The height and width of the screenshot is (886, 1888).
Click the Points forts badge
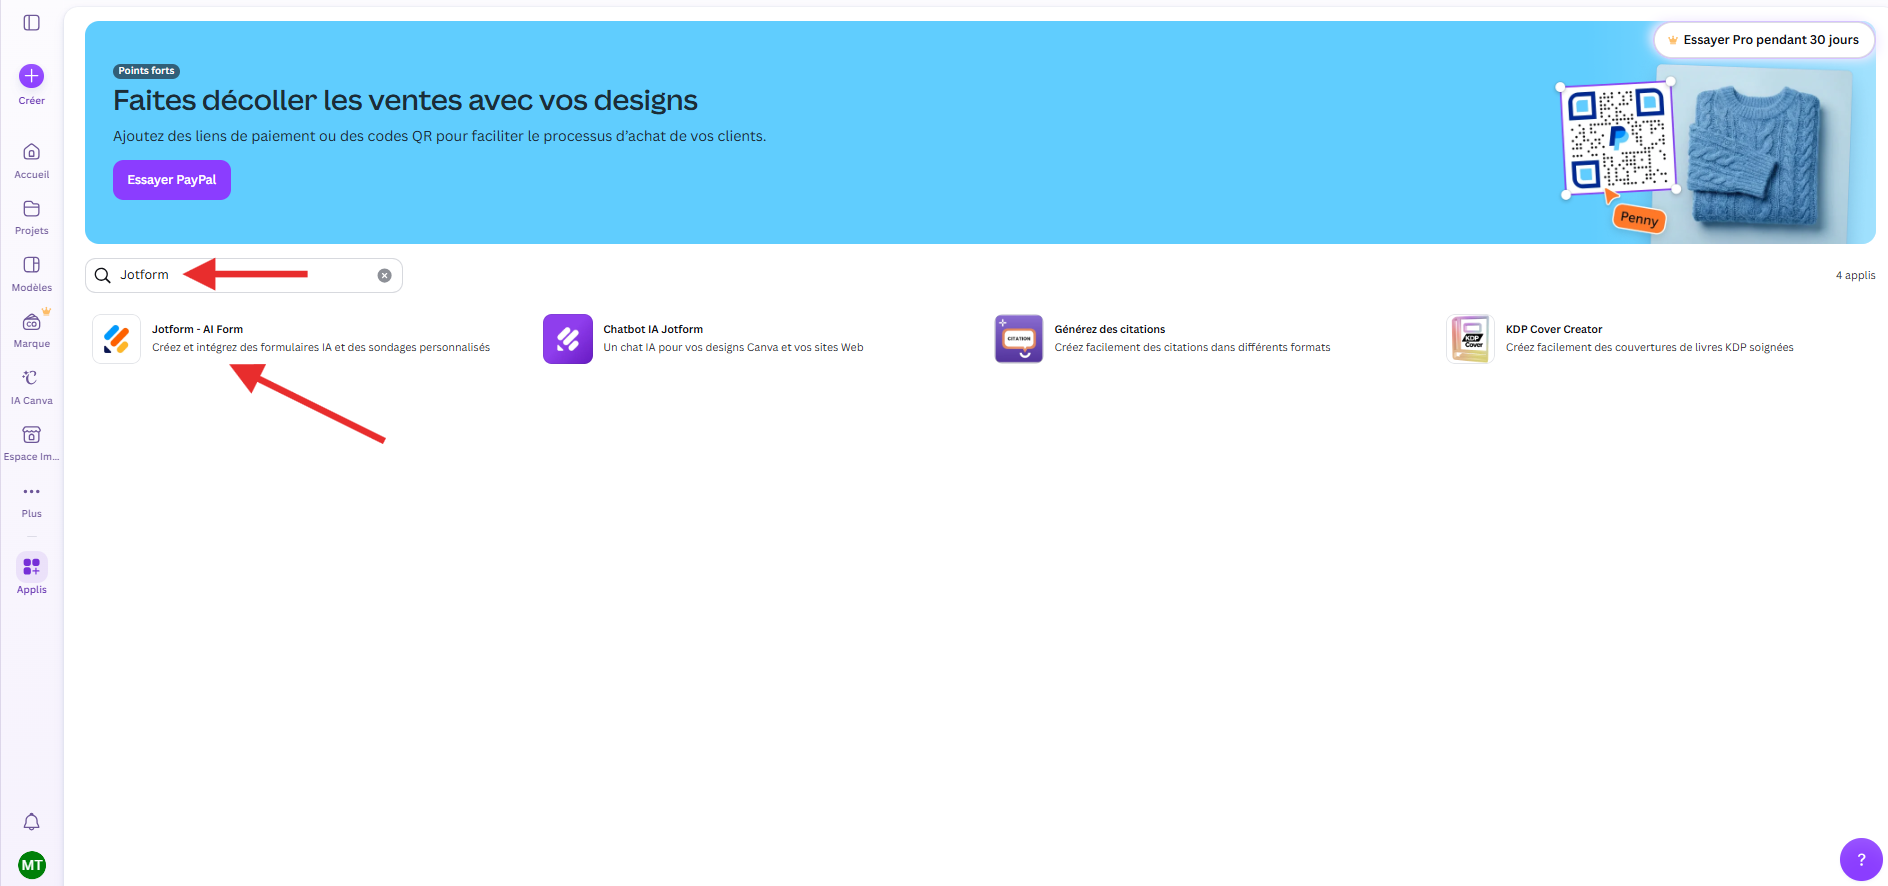(146, 71)
